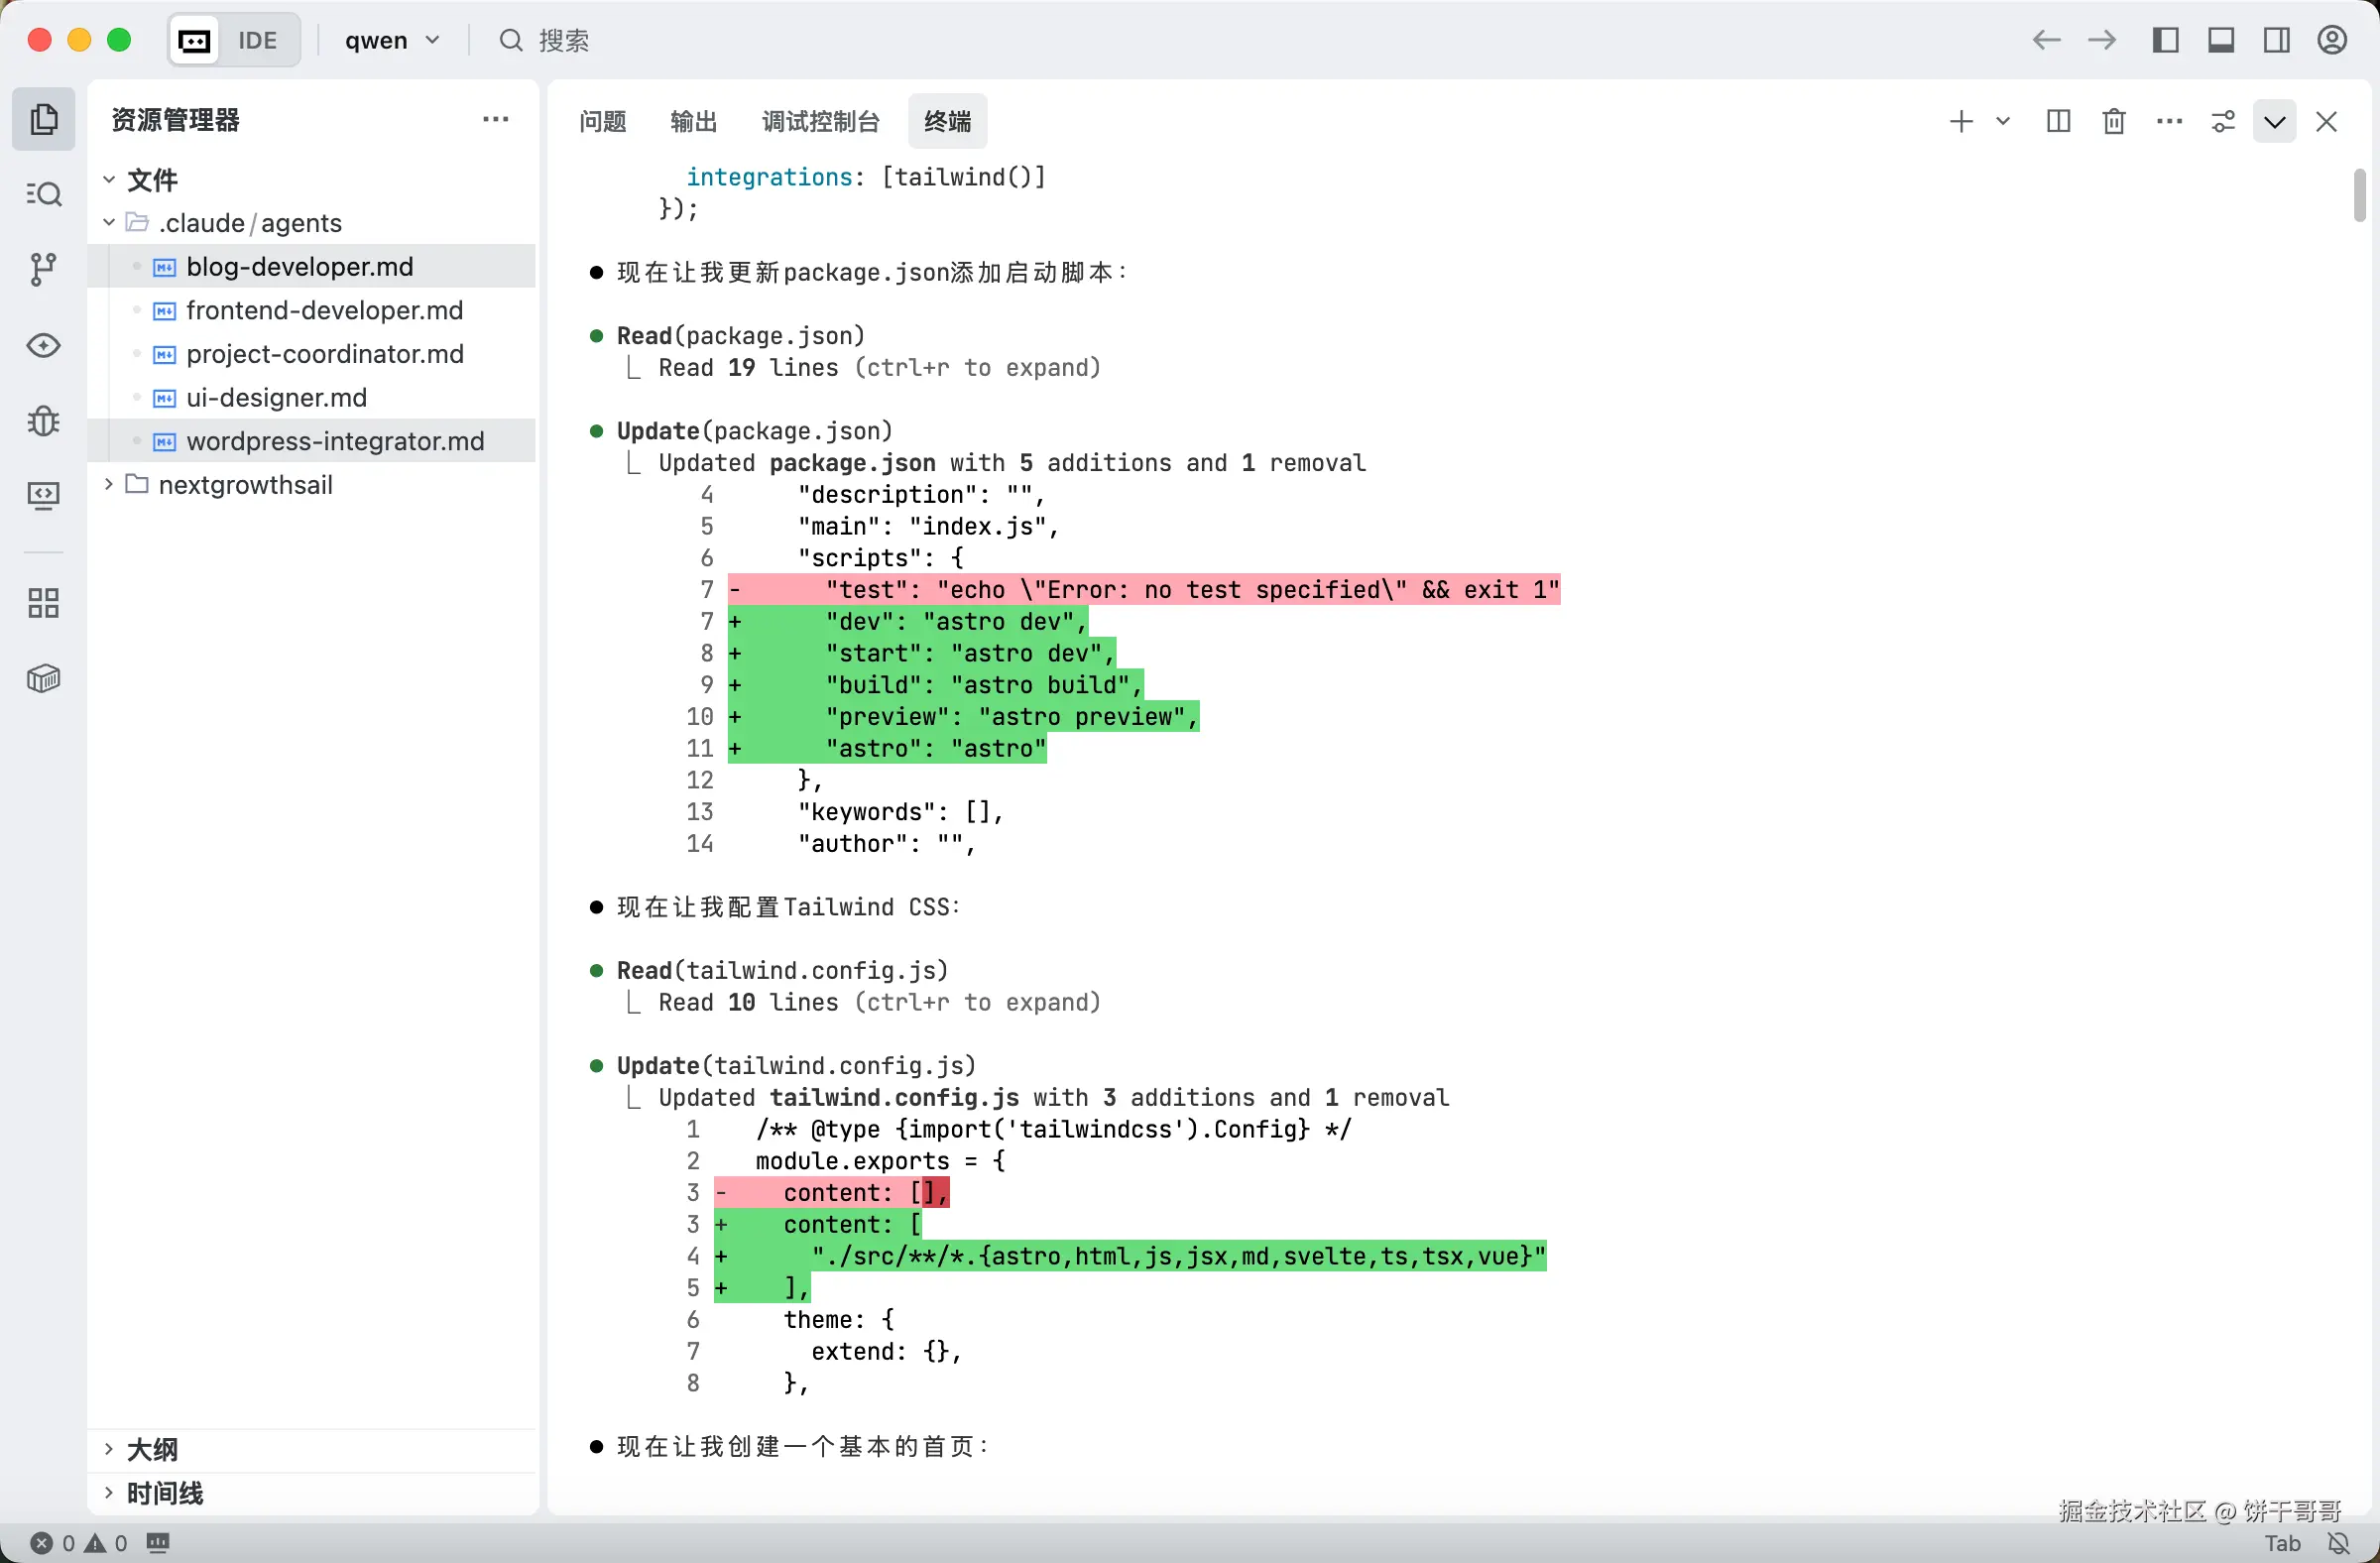Expand the nextgrowthsail folder
Image resolution: width=2380 pixels, height=1563 pixels.
coord(245,485)
